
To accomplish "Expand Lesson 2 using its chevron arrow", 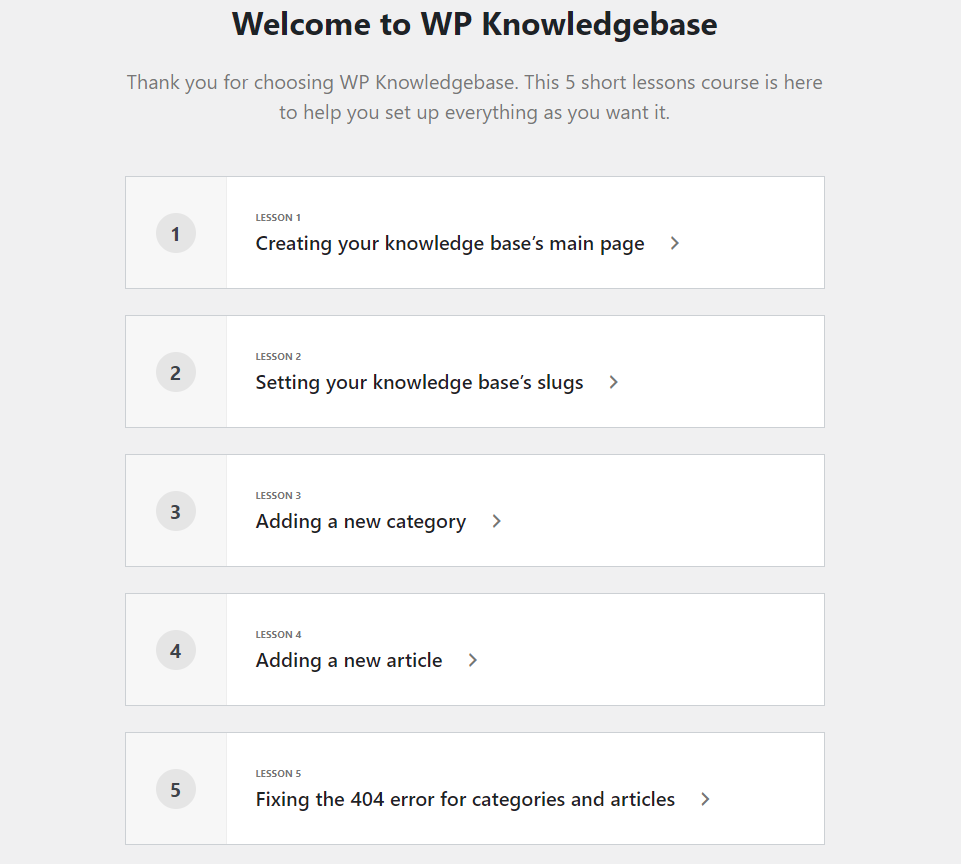I will pos(613,383).
